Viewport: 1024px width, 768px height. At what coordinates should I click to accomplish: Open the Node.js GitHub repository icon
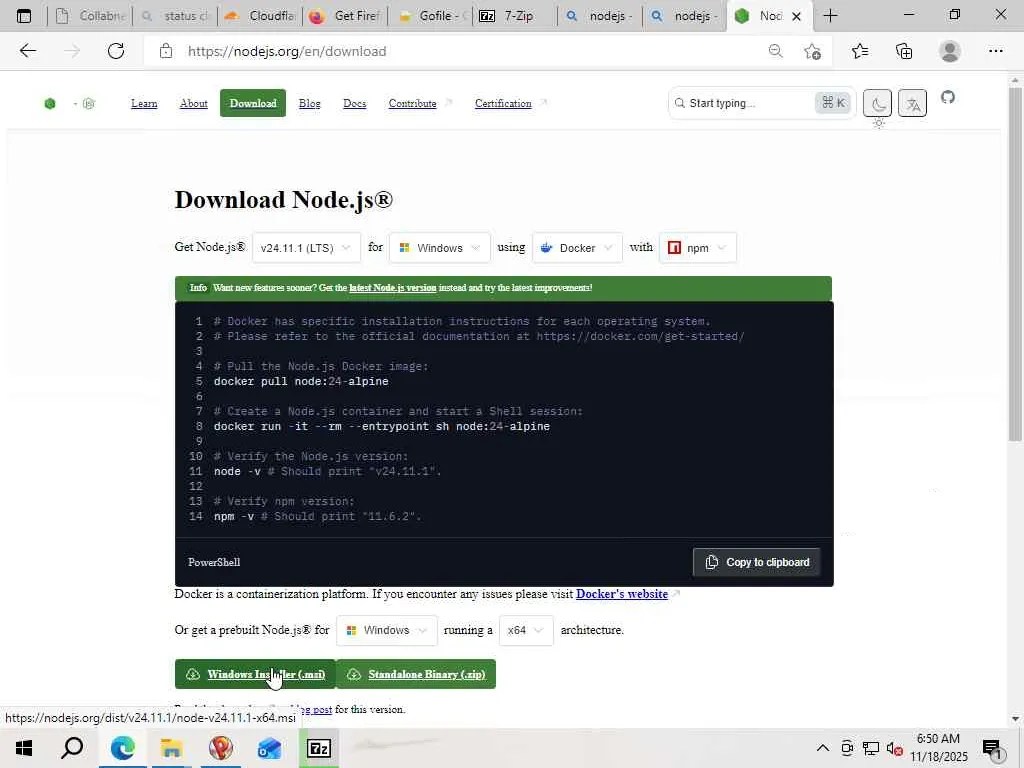point(948,97)
